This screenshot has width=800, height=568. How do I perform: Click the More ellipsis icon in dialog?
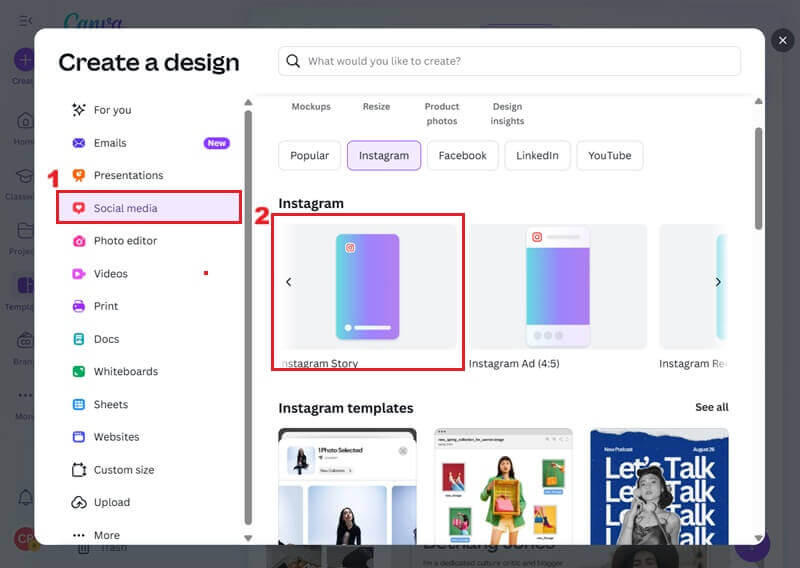79,535
